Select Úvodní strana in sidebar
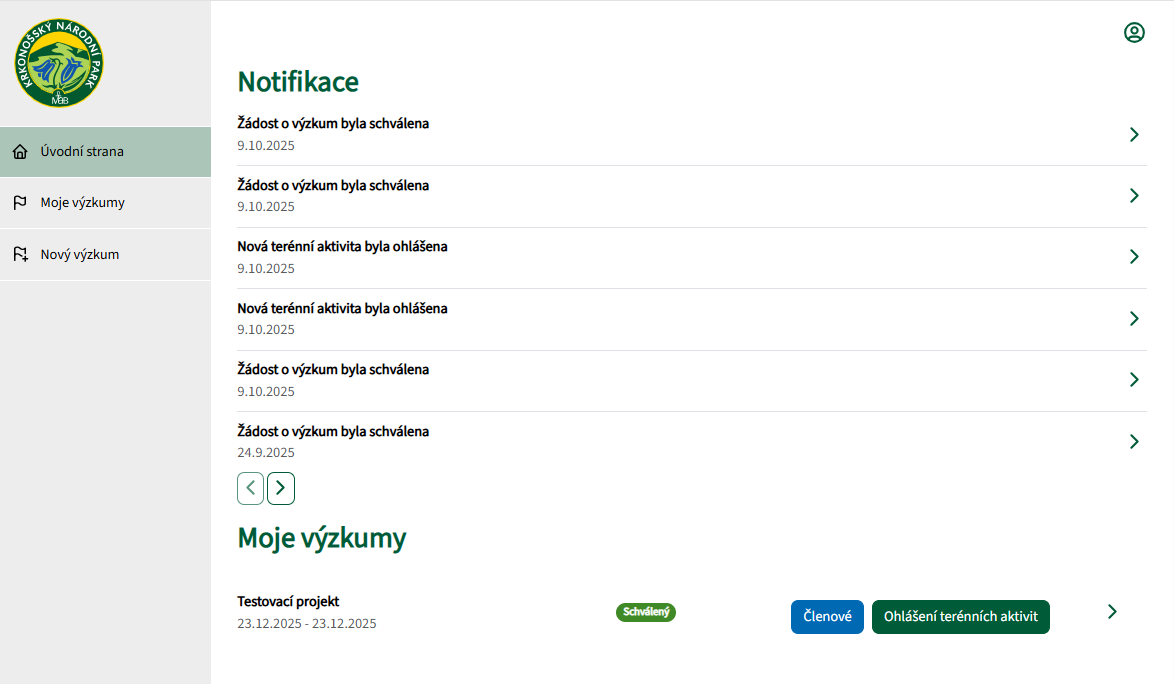This screenshot has width=1174, height=684. tap(82, 152)
